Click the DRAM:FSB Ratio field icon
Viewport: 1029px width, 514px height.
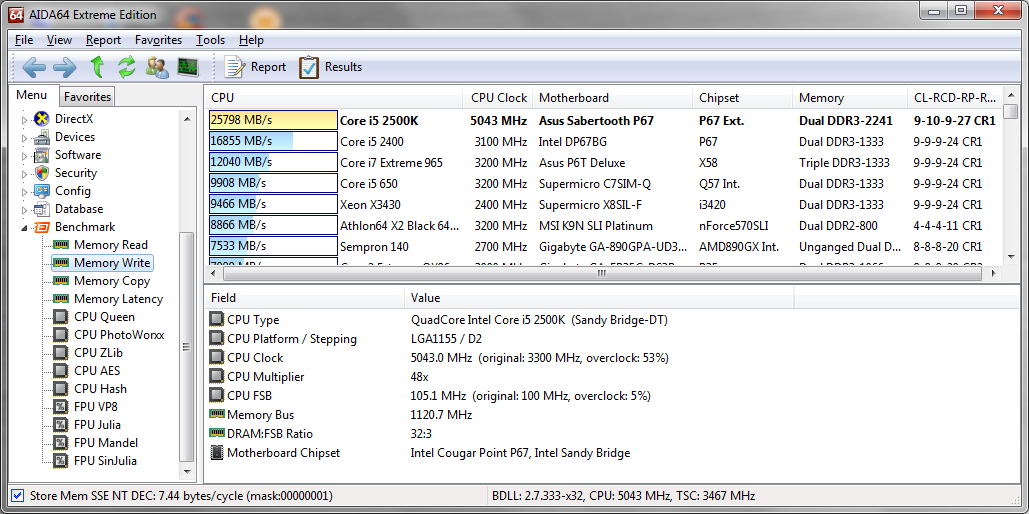[217, 433]
